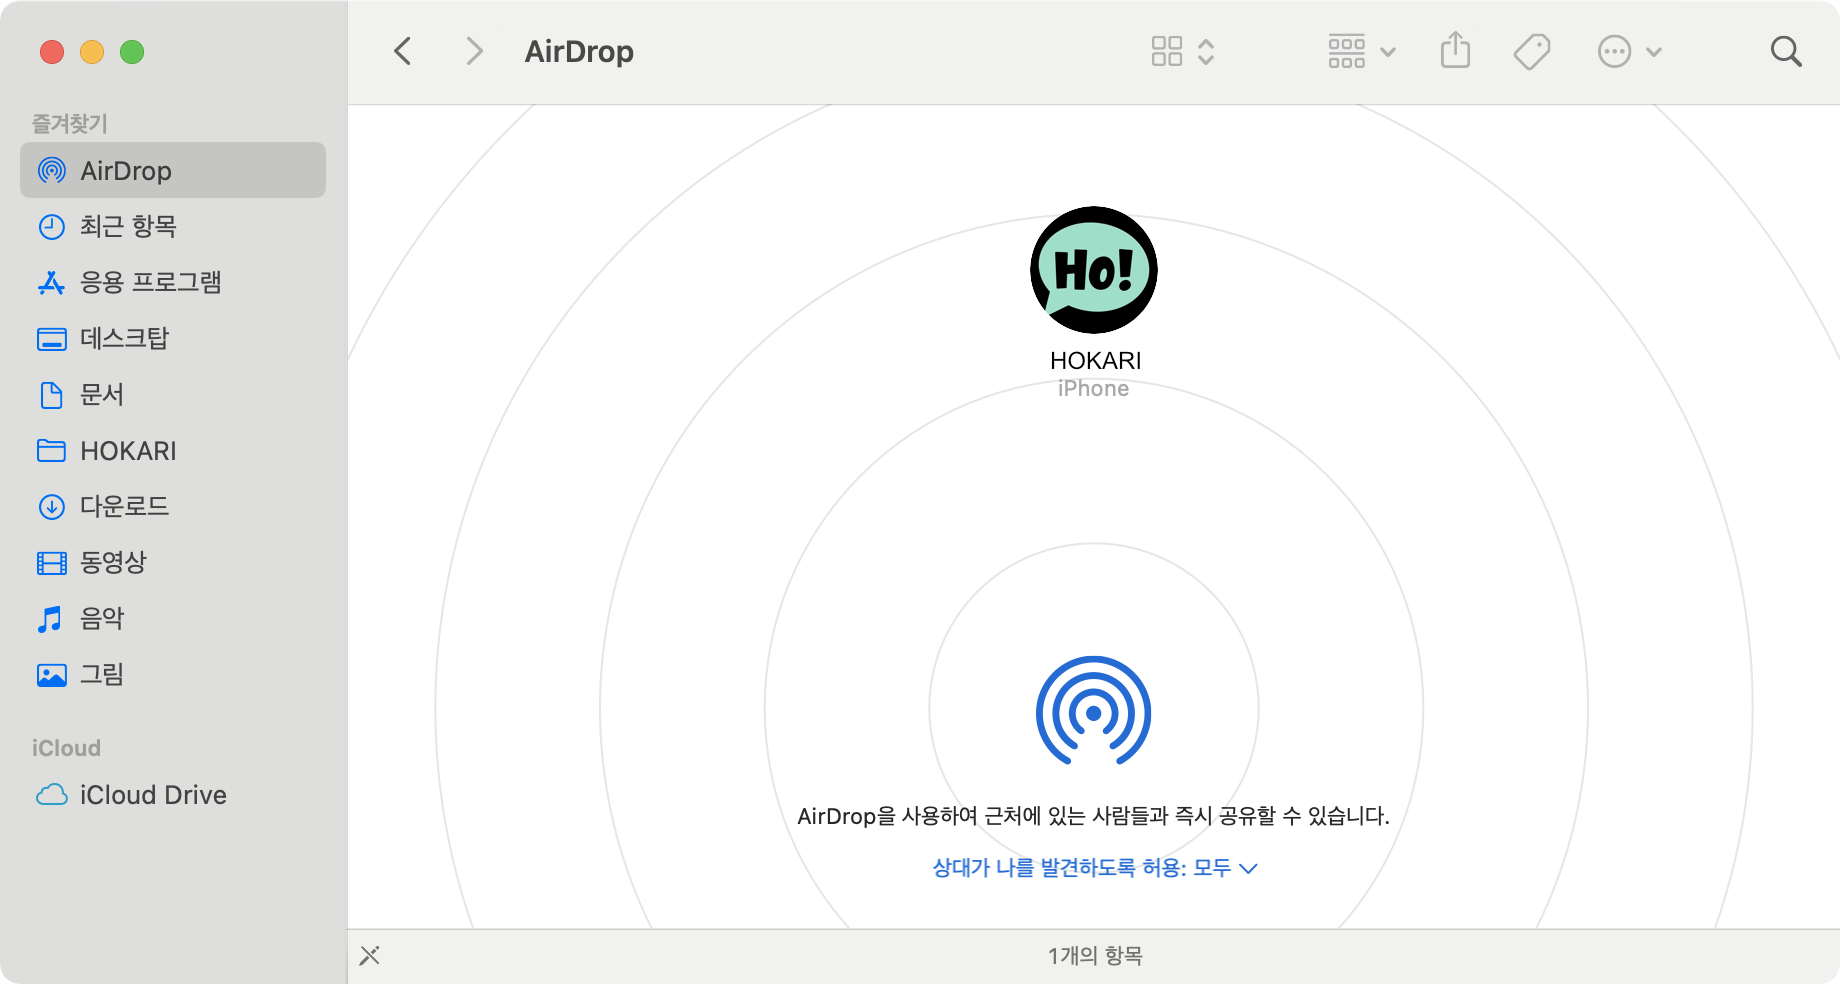The image size is (1840, 984).
Task: Open the search magnifier
Action: click(x=1786, y=51)
